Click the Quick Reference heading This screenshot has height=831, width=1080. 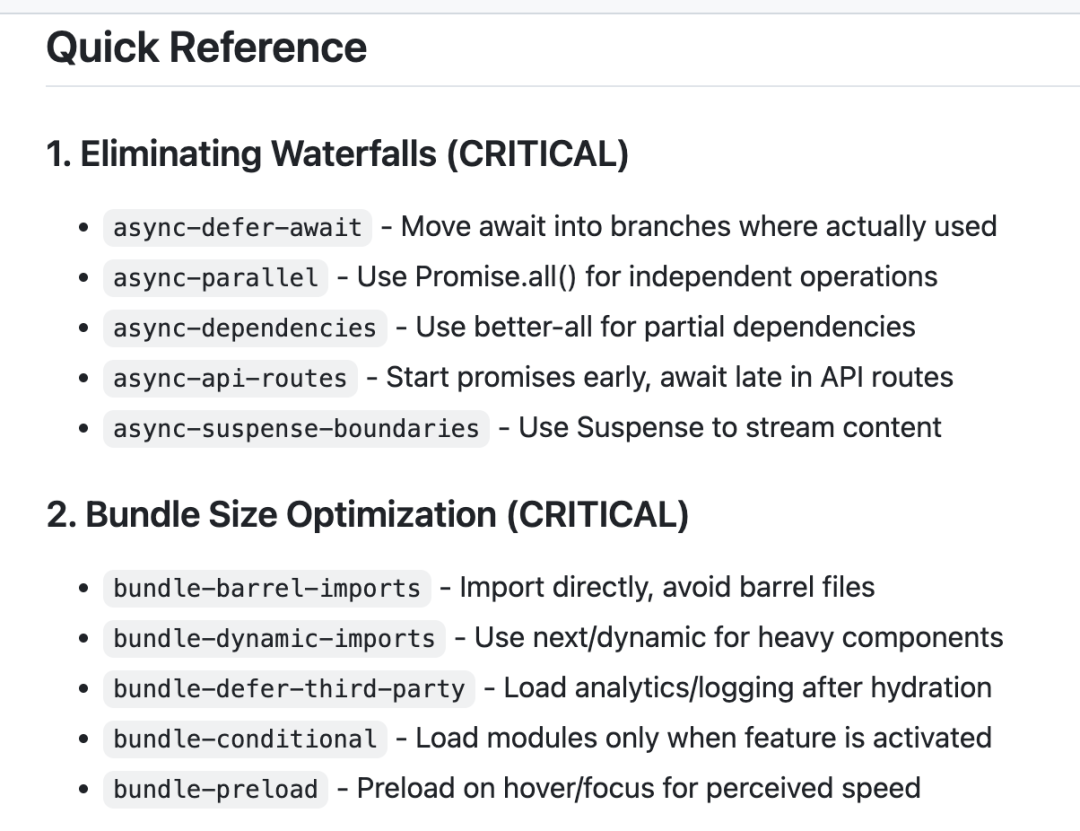(206, 48)
